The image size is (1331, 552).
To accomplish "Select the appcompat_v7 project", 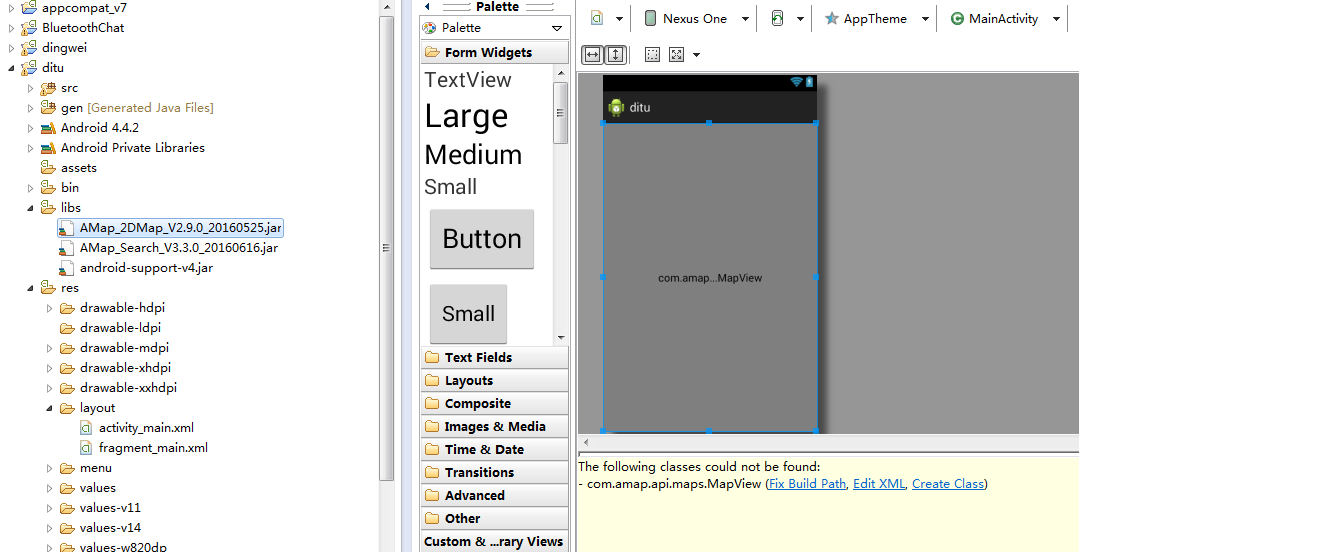I will click(84, 8).
